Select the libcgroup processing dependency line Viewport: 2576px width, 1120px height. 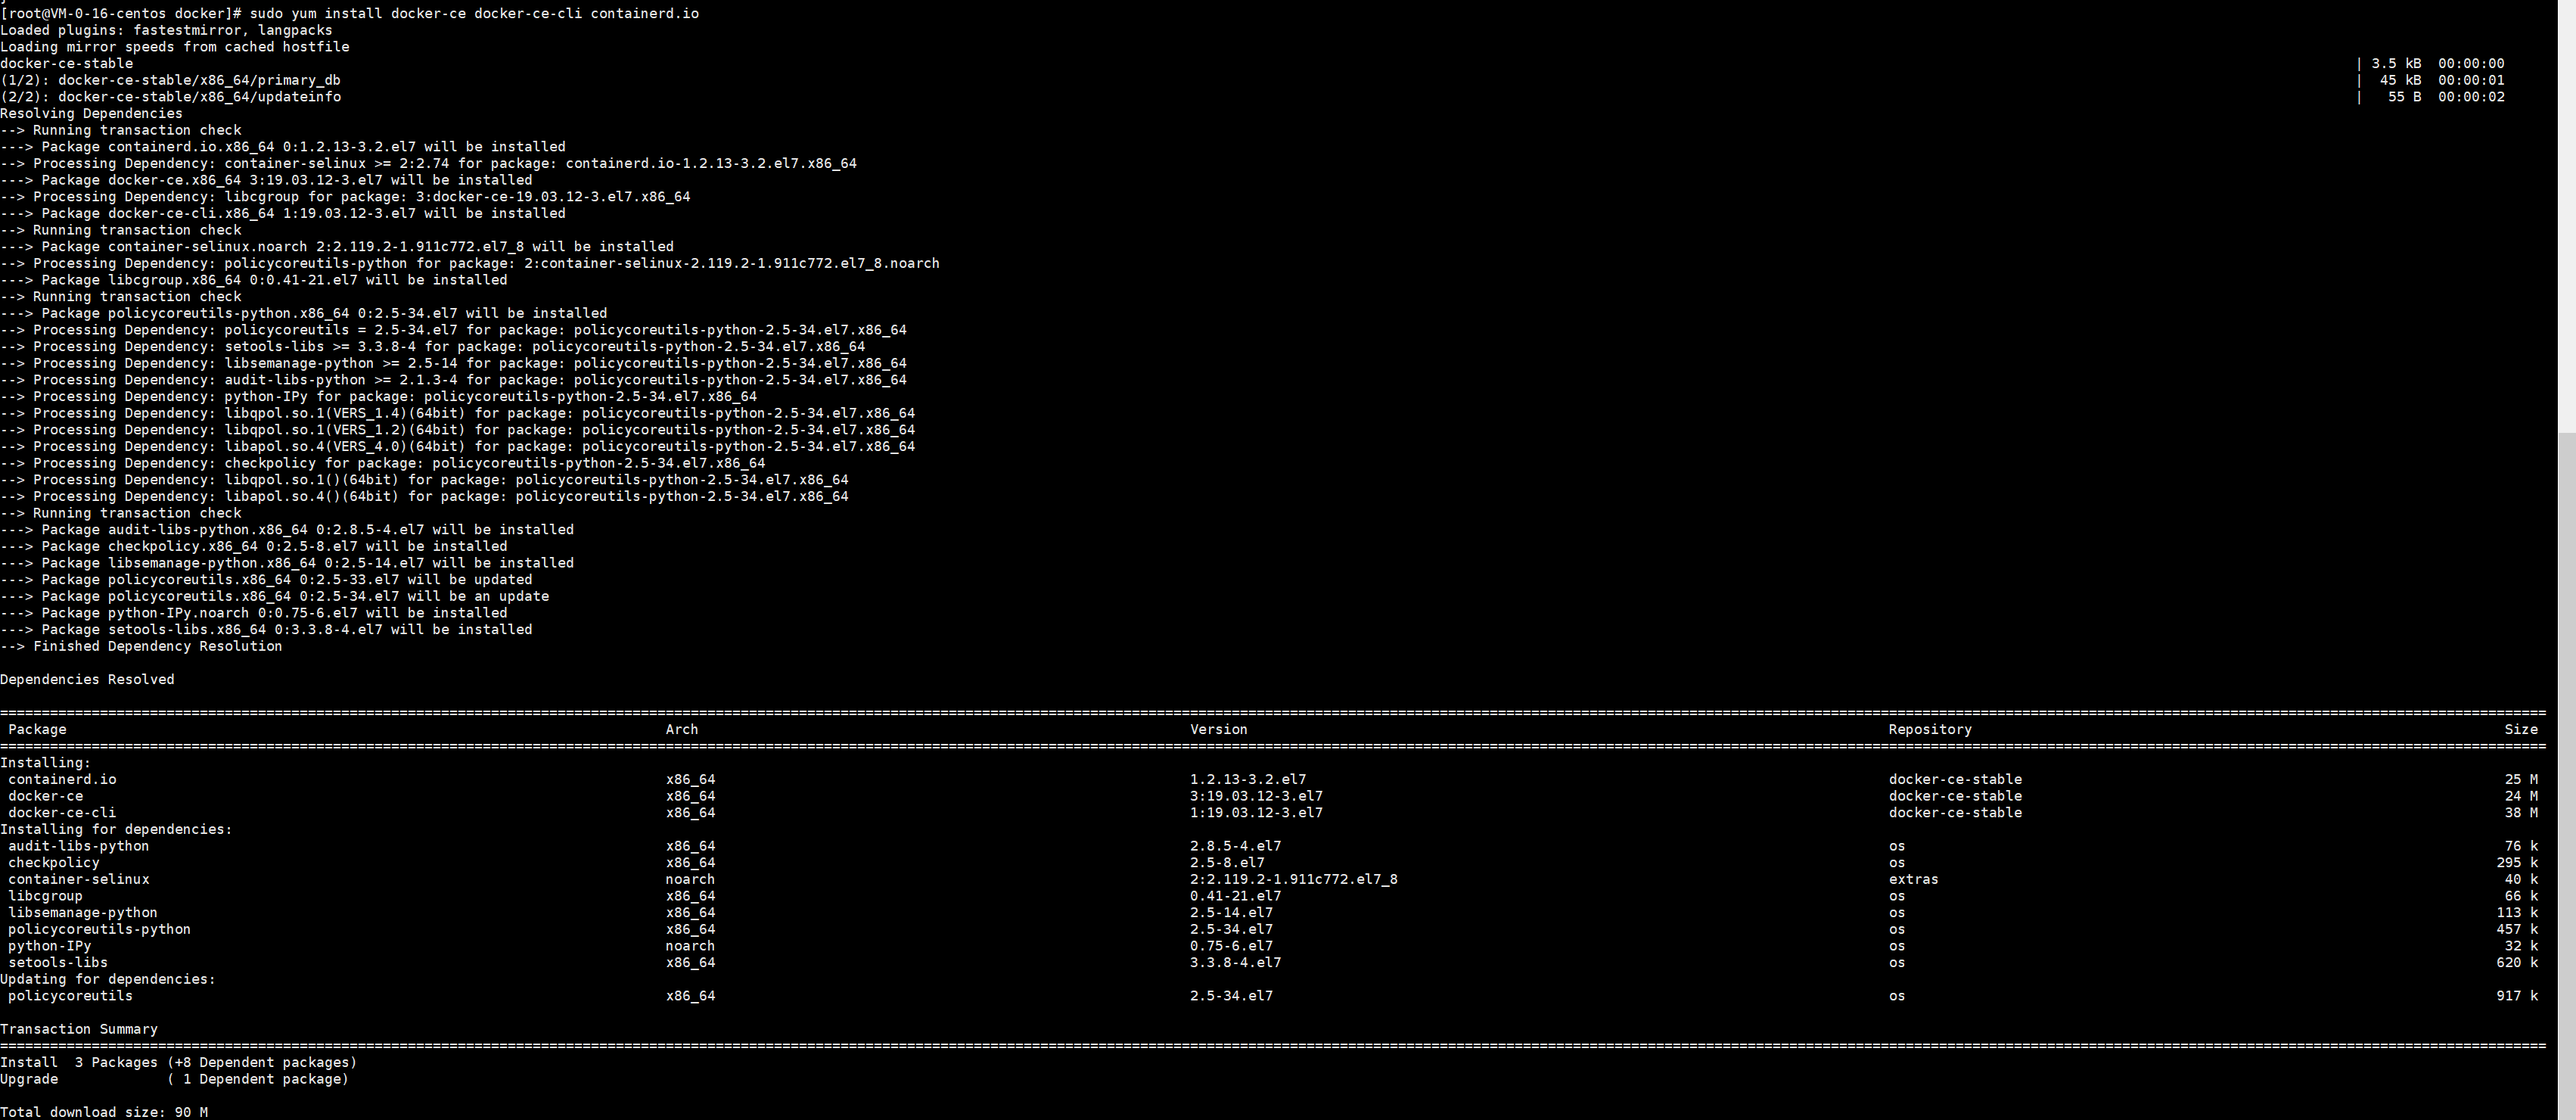(345, 197)
